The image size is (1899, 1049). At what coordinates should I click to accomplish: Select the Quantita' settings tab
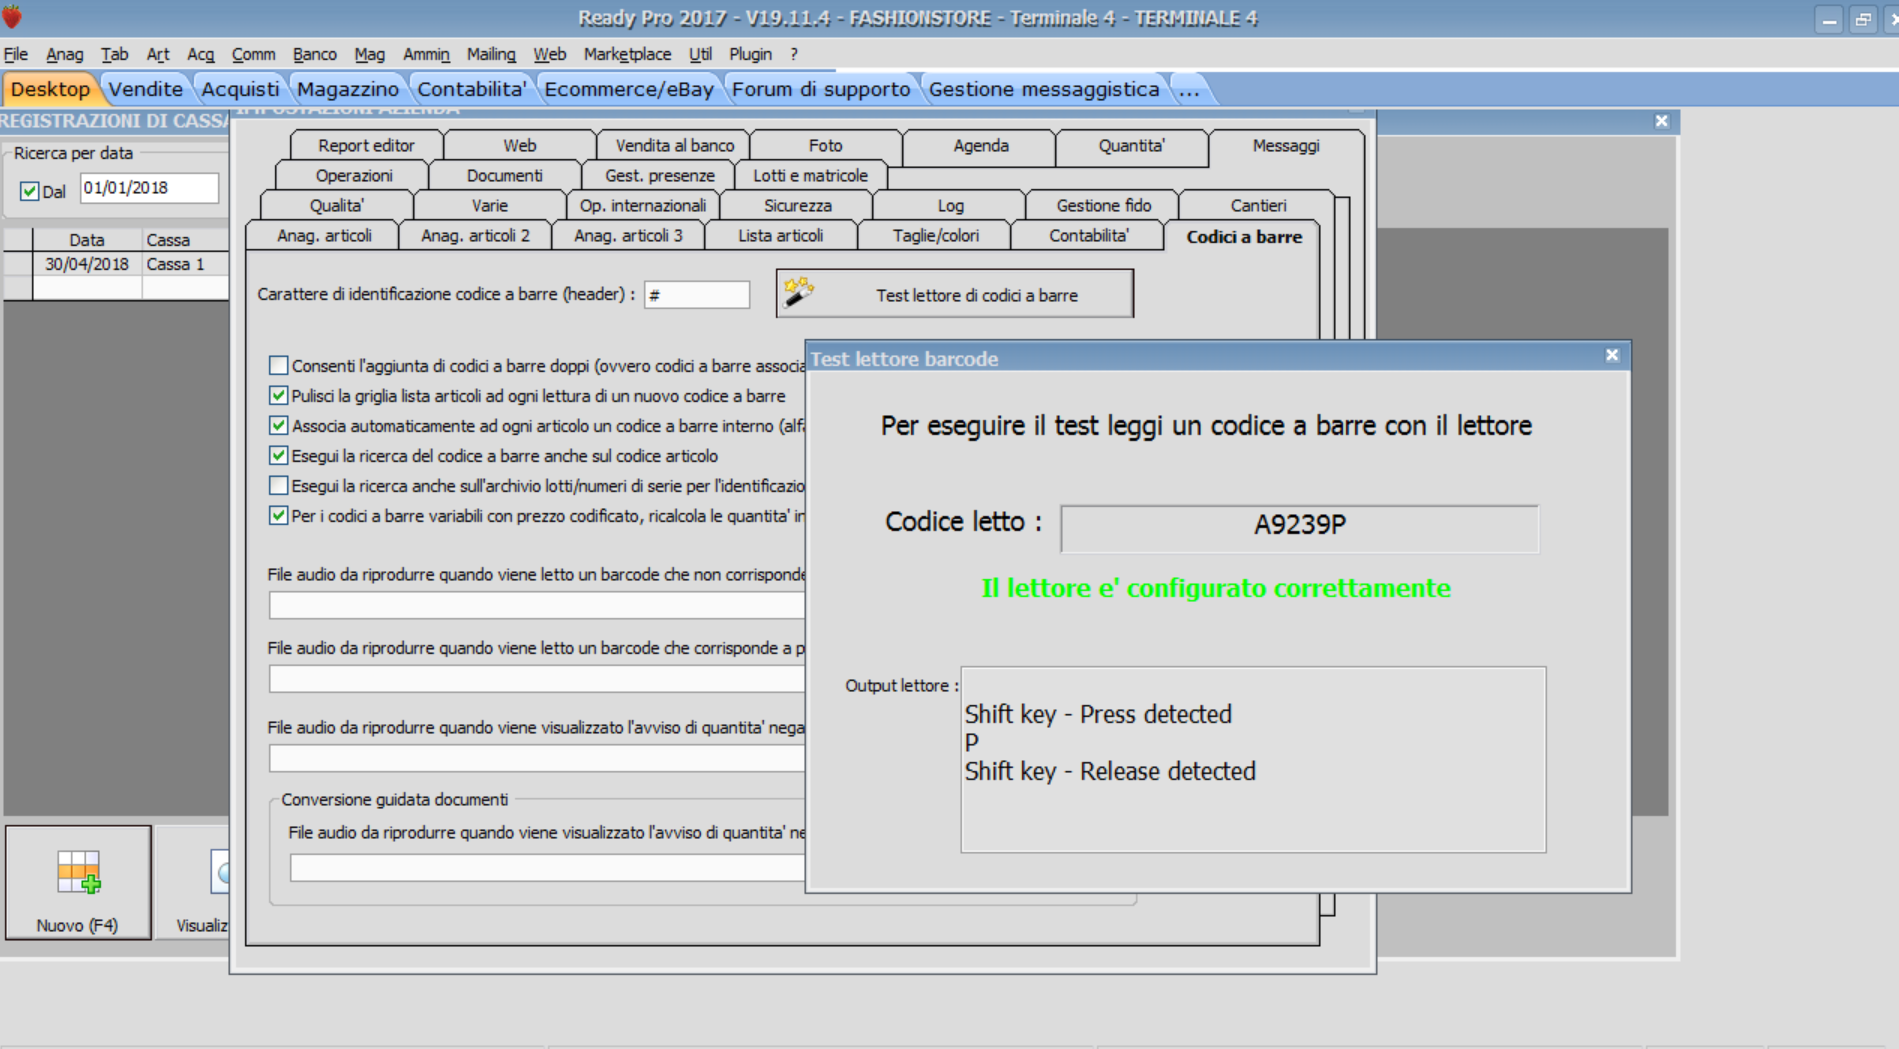(1132, 145)
